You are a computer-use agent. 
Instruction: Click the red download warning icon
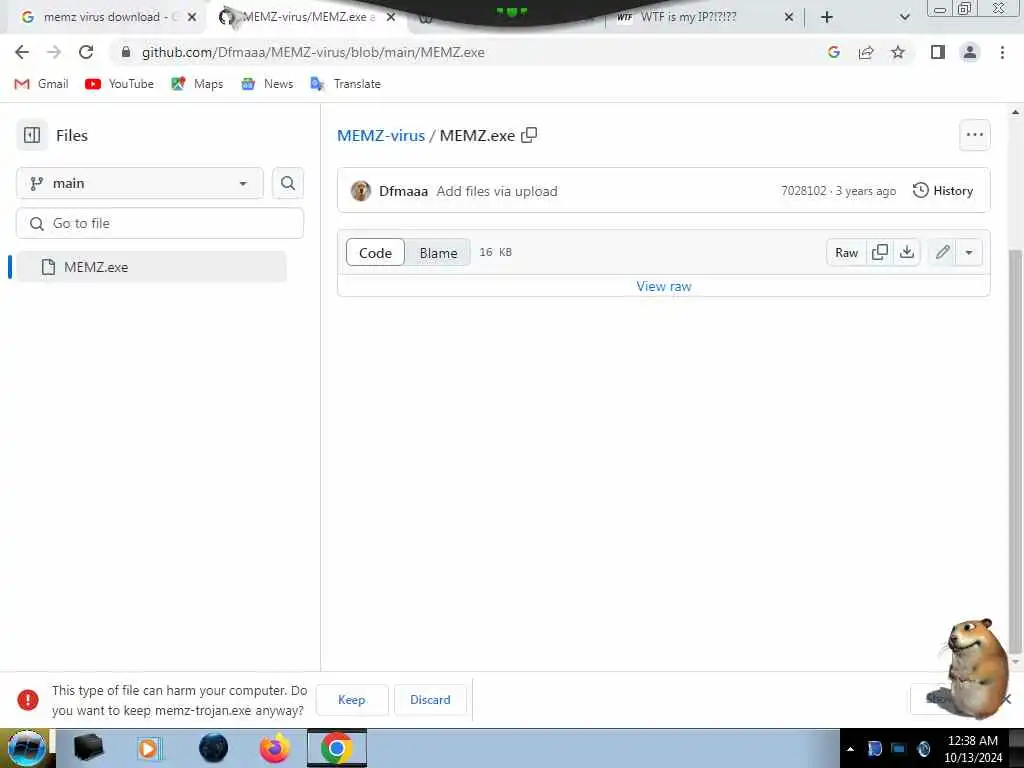27,699
